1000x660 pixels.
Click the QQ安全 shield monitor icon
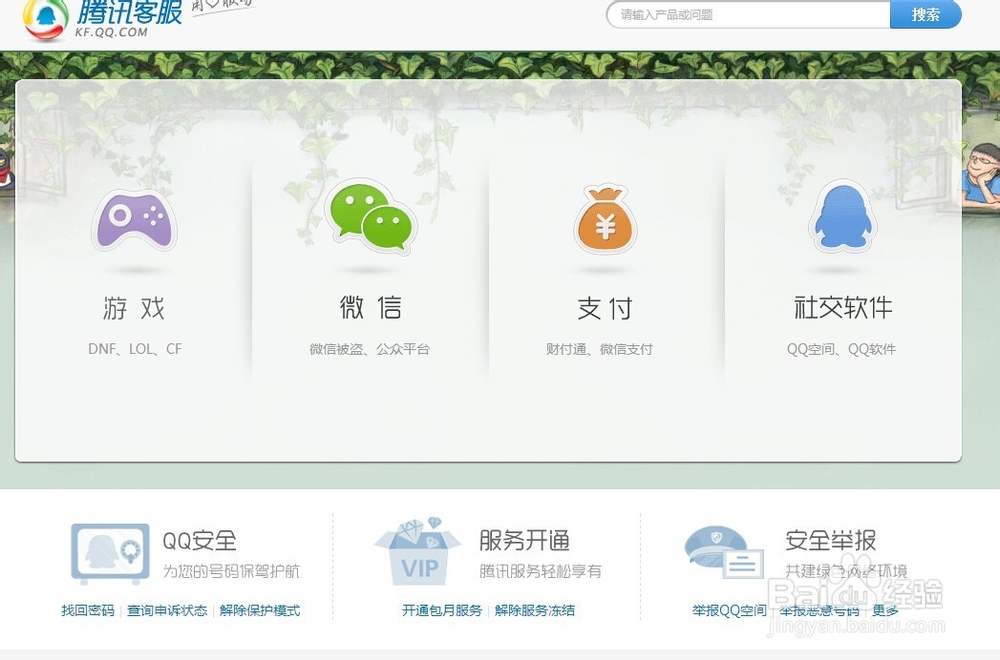(110, 554)
